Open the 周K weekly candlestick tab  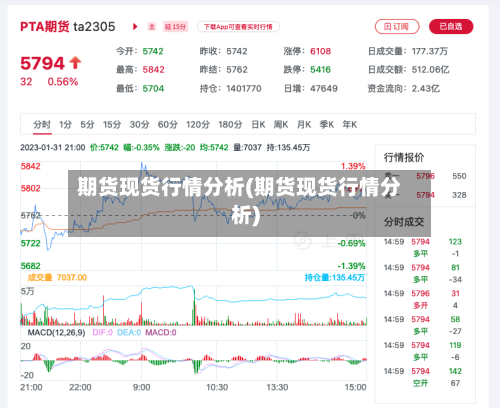[281, 125]
